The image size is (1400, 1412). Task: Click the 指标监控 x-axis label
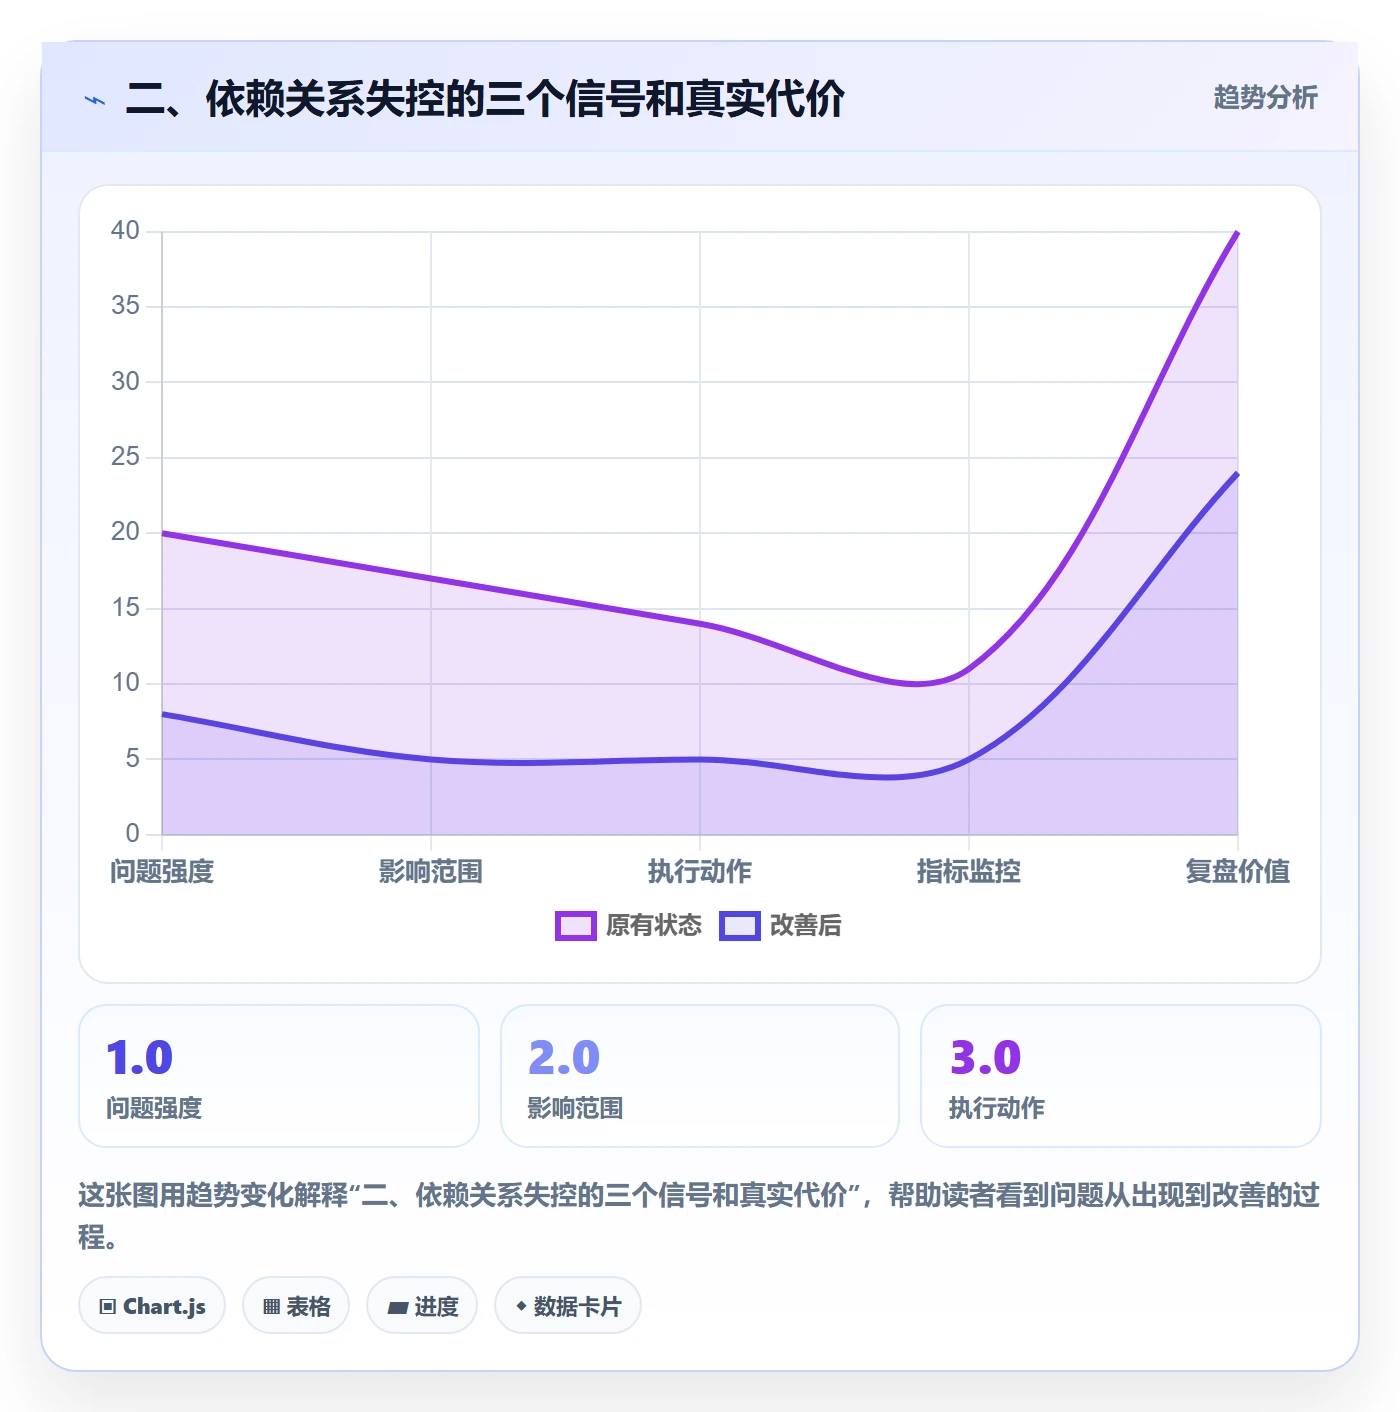[x=969, y=872]
